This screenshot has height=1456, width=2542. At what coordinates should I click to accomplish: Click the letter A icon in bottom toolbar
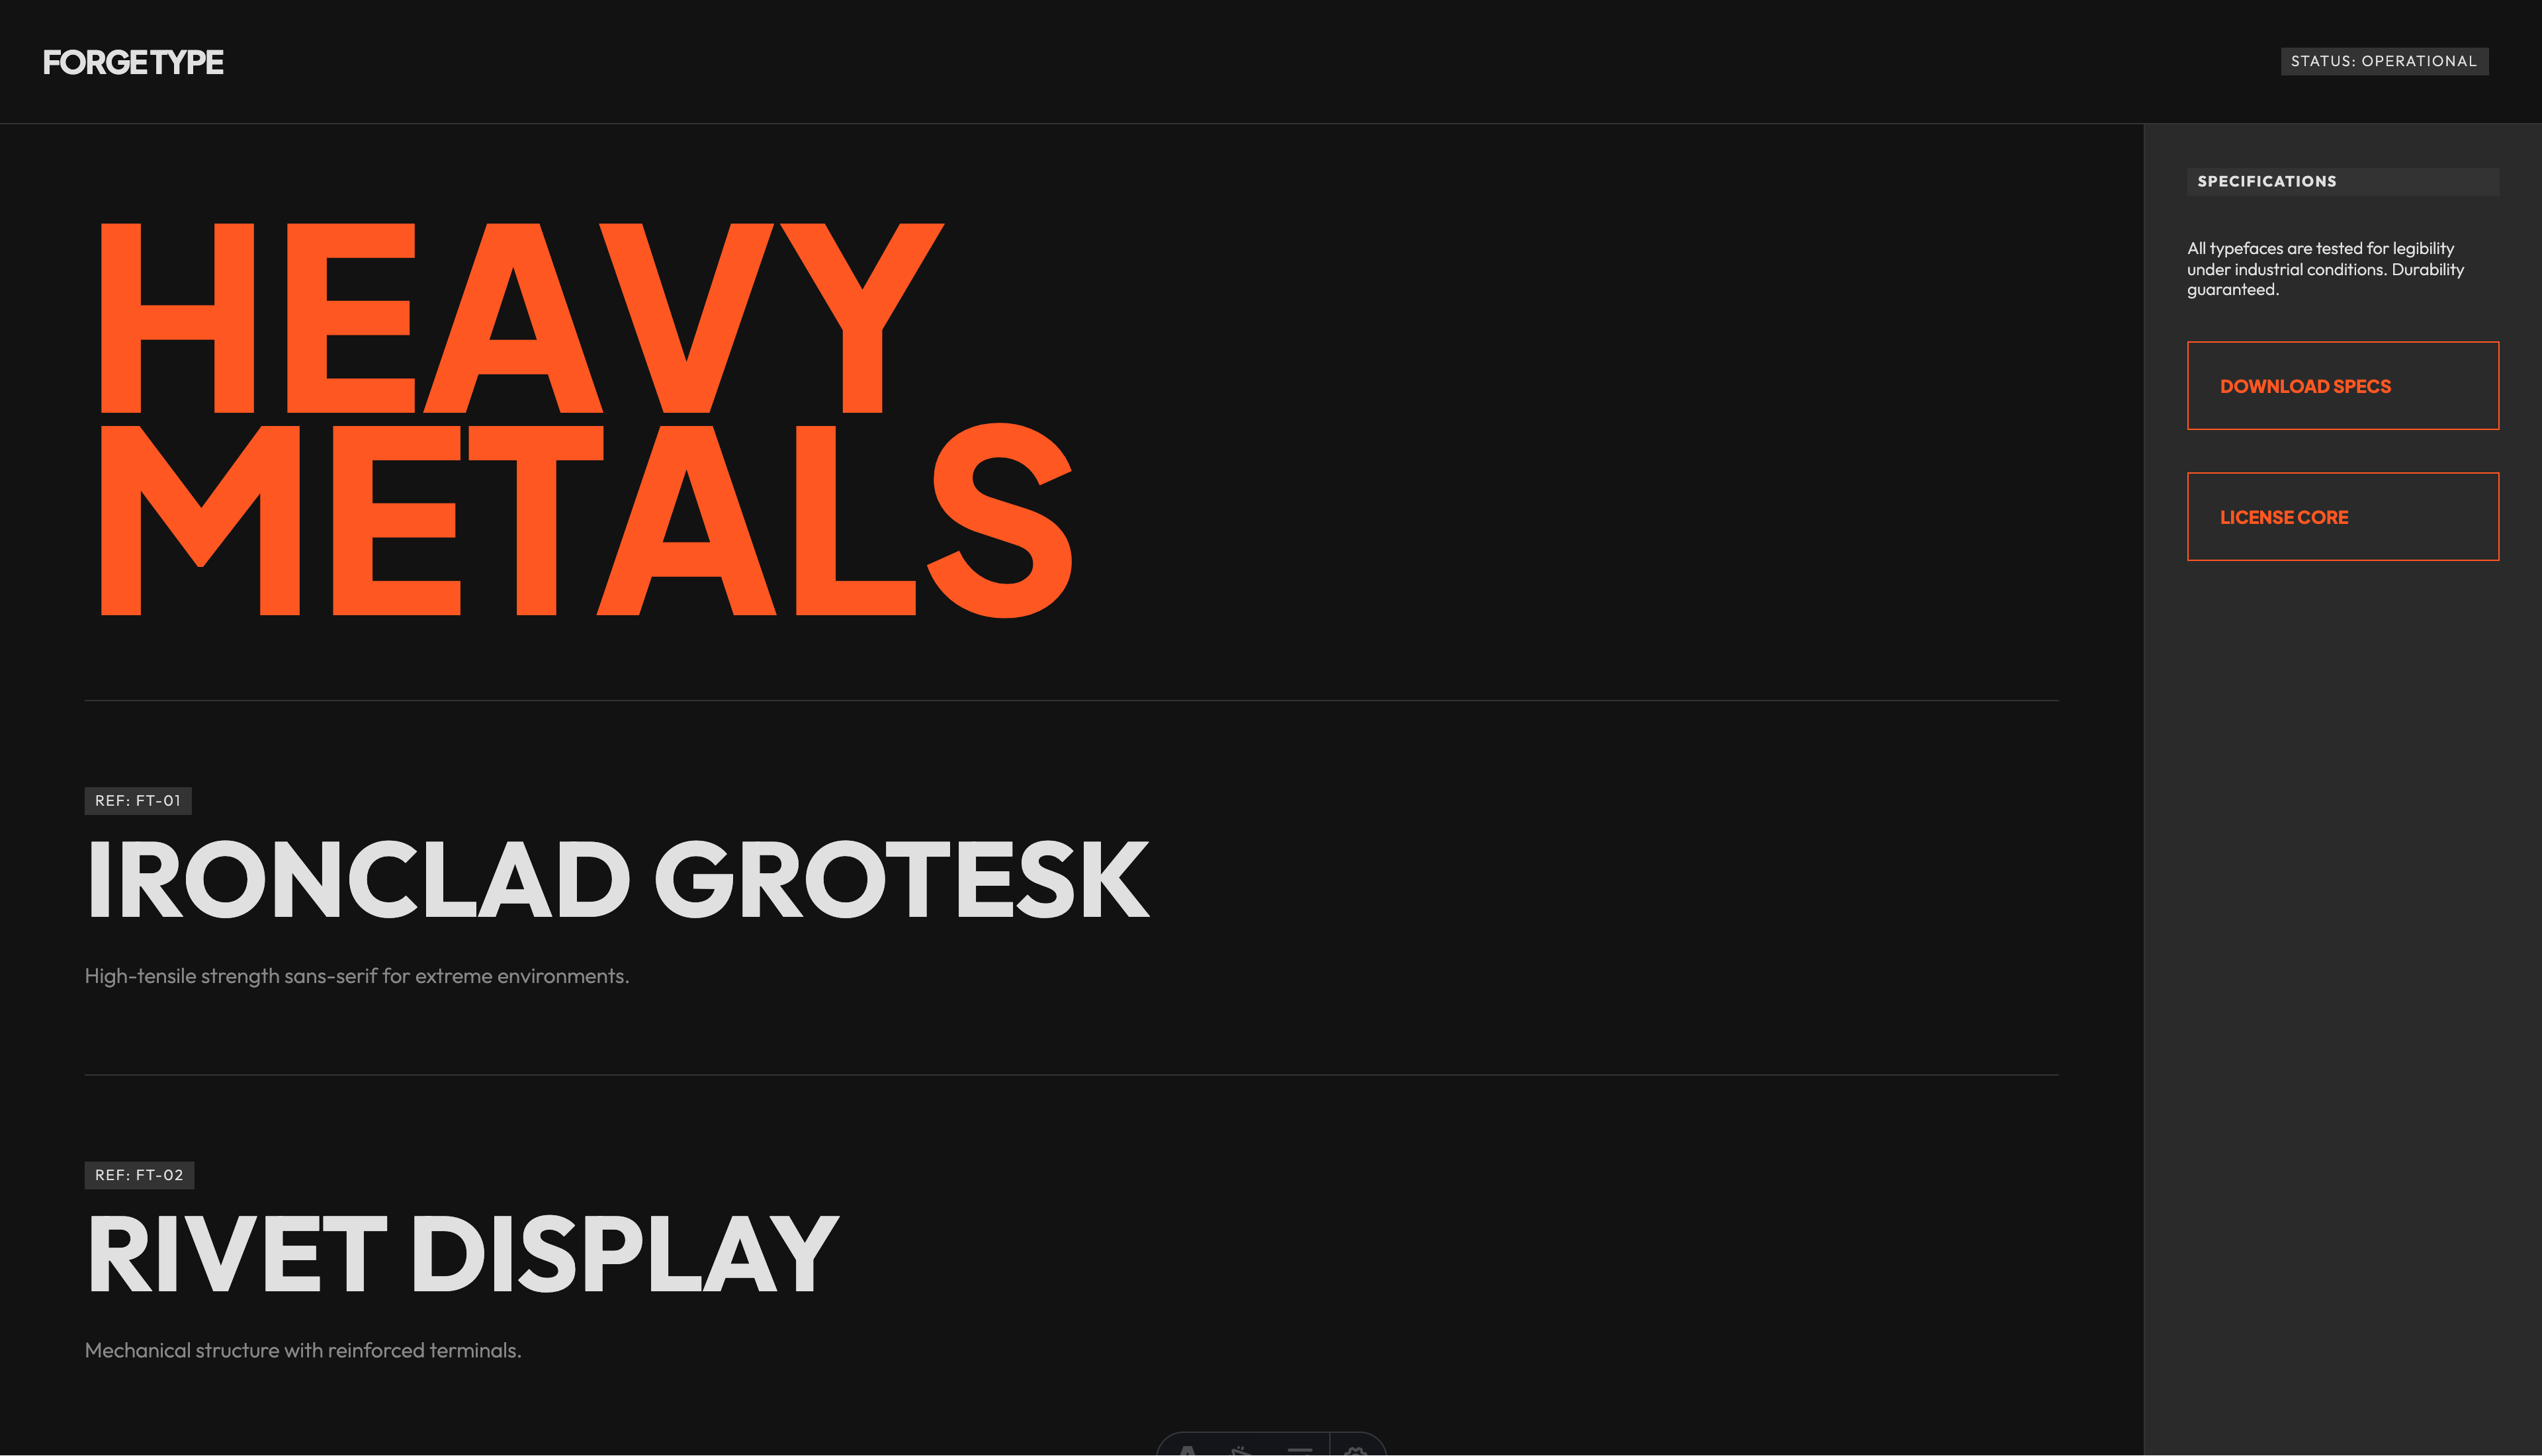point(1188,1449)
